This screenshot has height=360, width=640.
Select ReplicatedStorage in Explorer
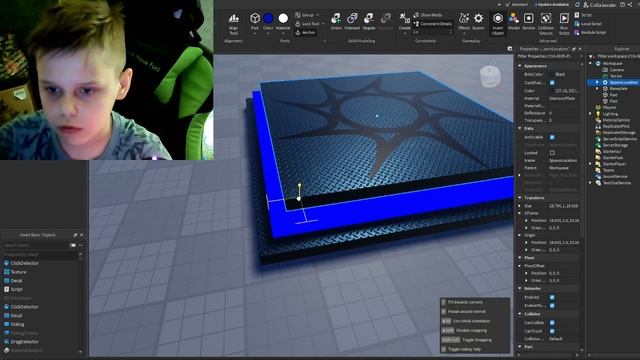[x=619, y=133]
